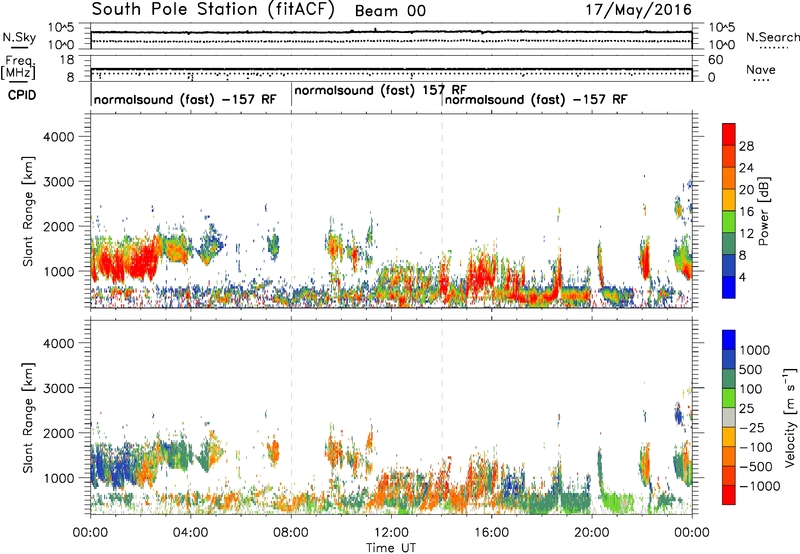Select the yellow-orange segment of Power colorbar

click(x=729, y=200)
